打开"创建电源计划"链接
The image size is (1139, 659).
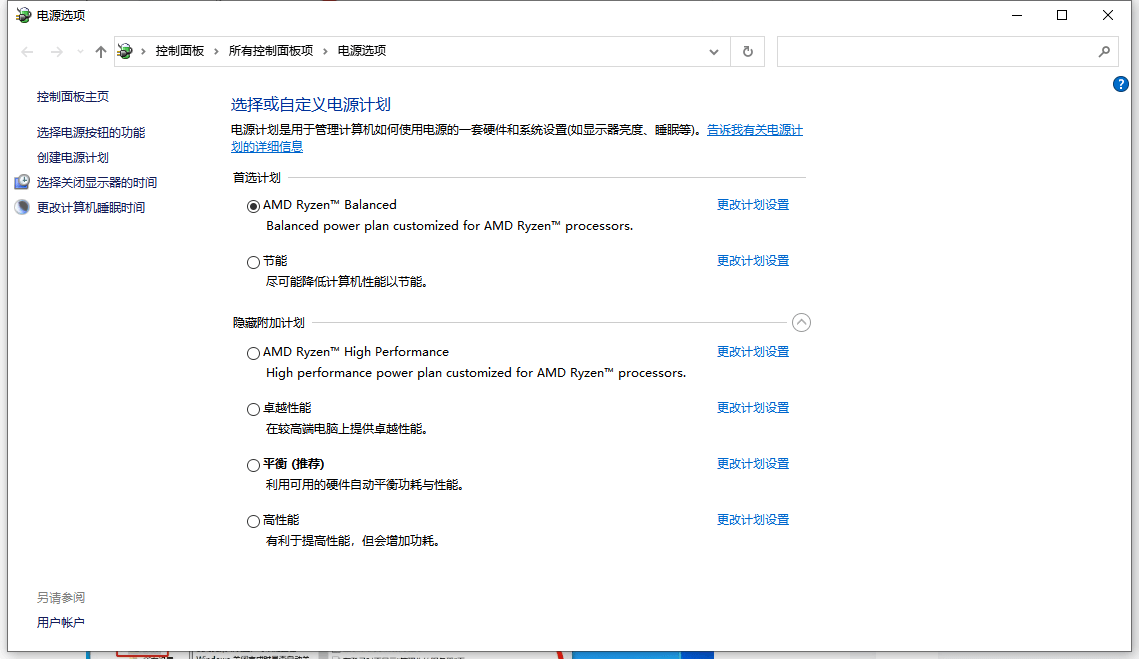tap(74, 157)
